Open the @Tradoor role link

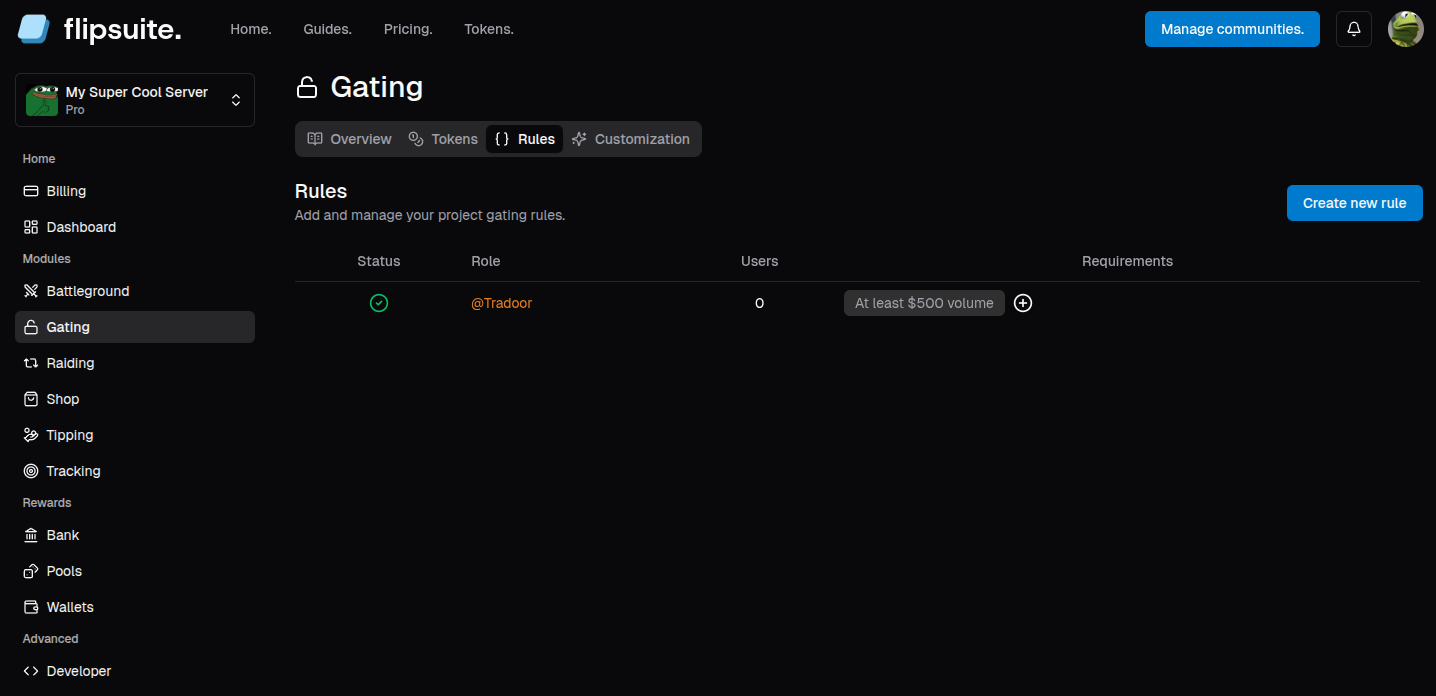coord(502,303)
